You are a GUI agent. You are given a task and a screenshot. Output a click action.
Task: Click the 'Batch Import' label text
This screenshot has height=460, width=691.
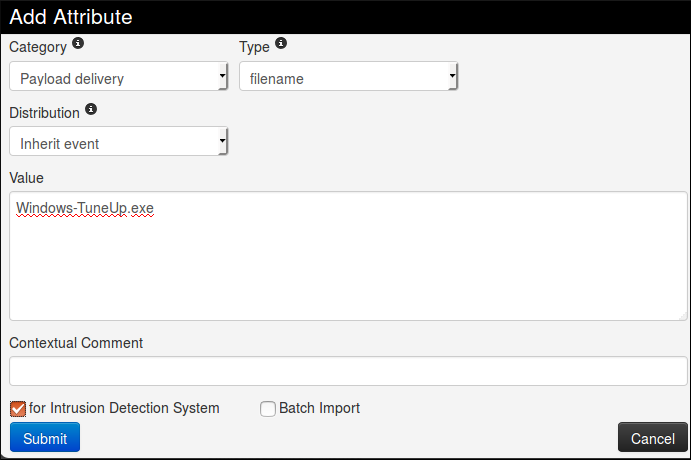point(319,408)
